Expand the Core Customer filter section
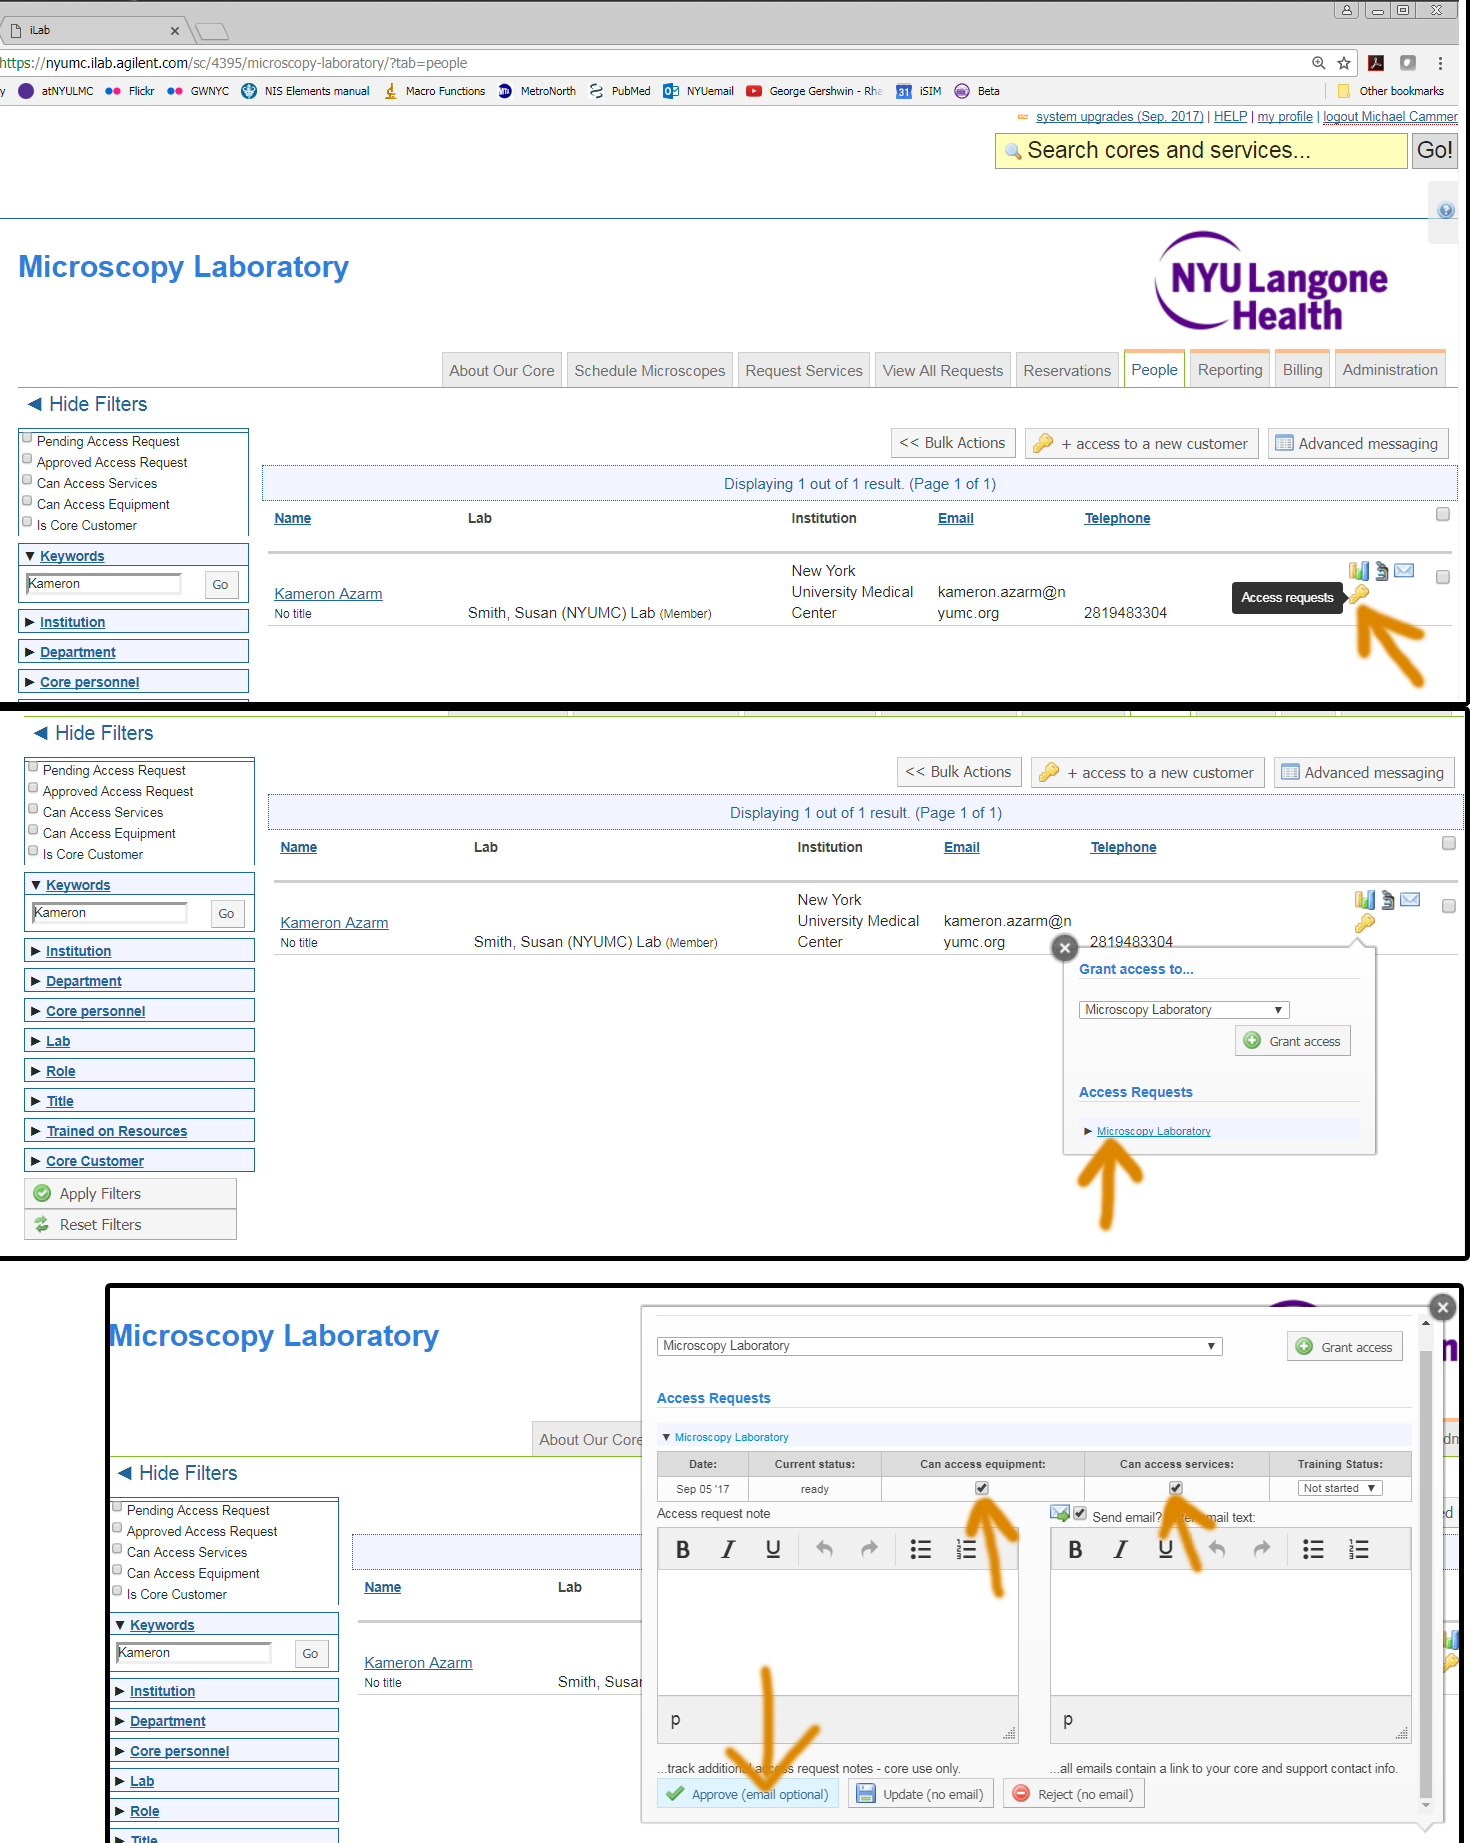This screenshot has width=1470, height=1843. [95, 1161]
